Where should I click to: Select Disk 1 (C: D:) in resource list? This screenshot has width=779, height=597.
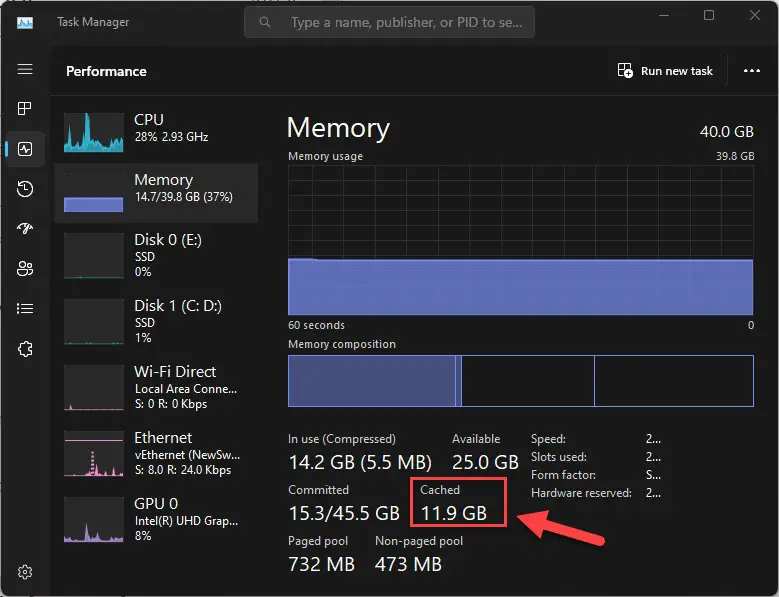(156, 321)
